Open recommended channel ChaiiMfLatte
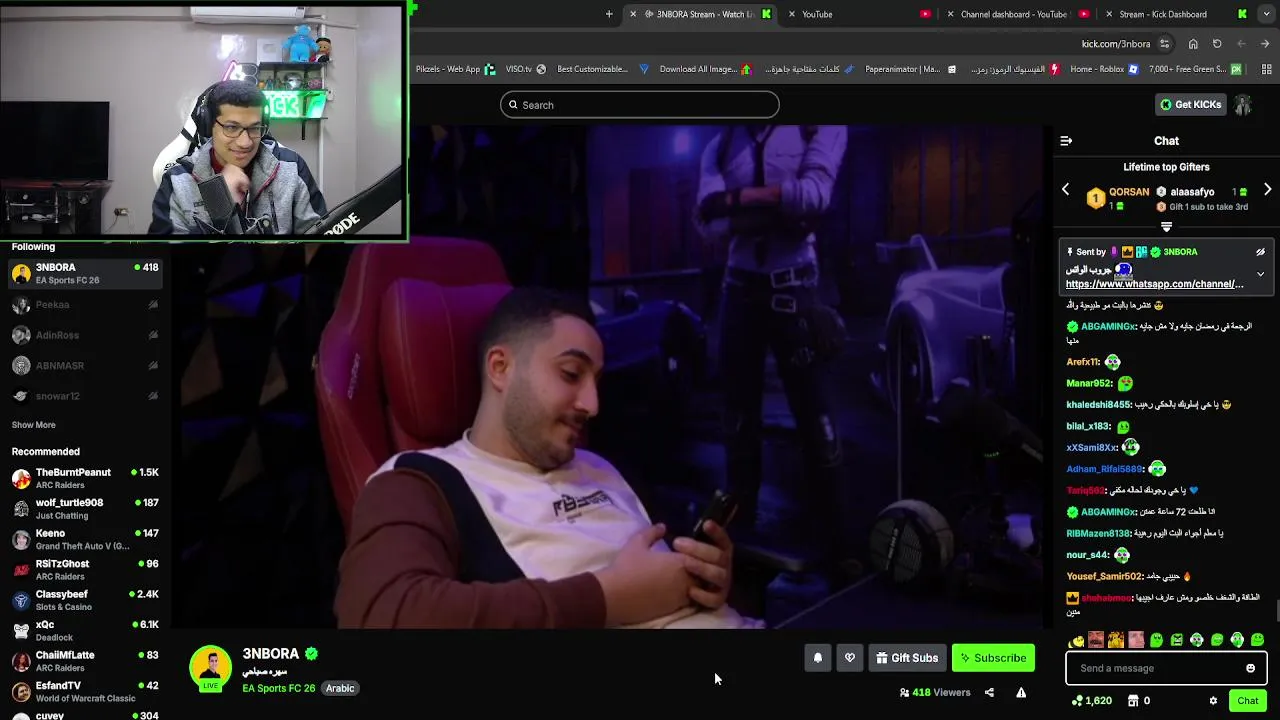This screenshot has width=1280, height=720. tap(85, 661)
